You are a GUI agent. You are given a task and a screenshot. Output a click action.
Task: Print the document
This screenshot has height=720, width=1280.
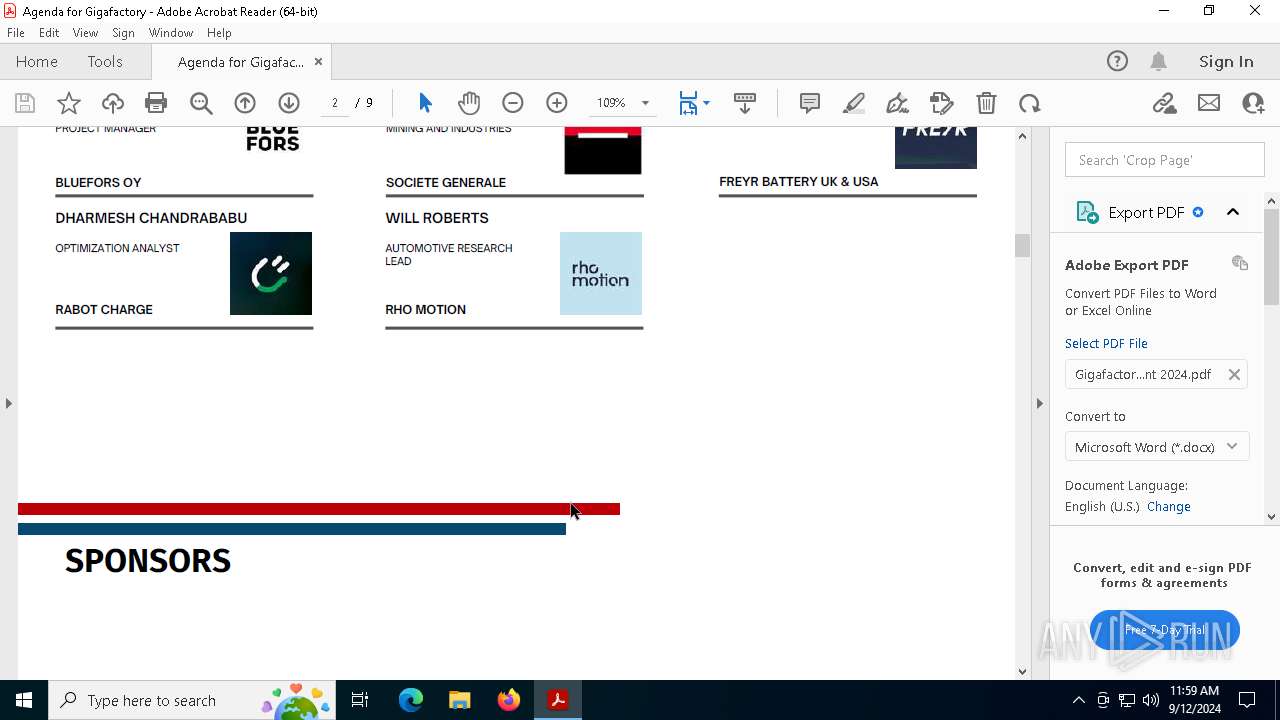[x=156, y=103]
